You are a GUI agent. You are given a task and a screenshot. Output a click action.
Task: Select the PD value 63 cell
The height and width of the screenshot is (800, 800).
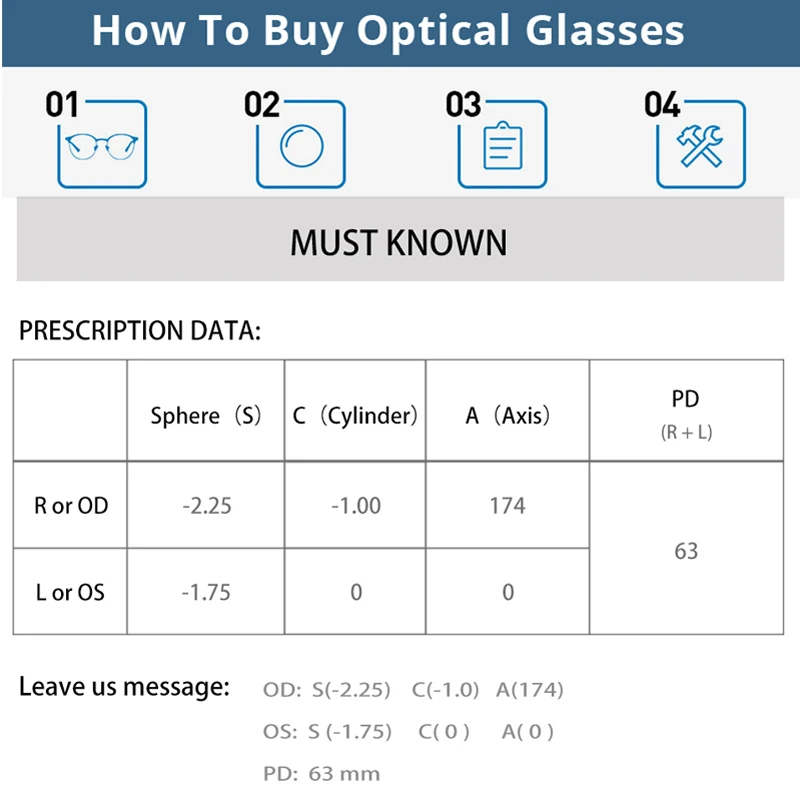[x=686, y=551]
